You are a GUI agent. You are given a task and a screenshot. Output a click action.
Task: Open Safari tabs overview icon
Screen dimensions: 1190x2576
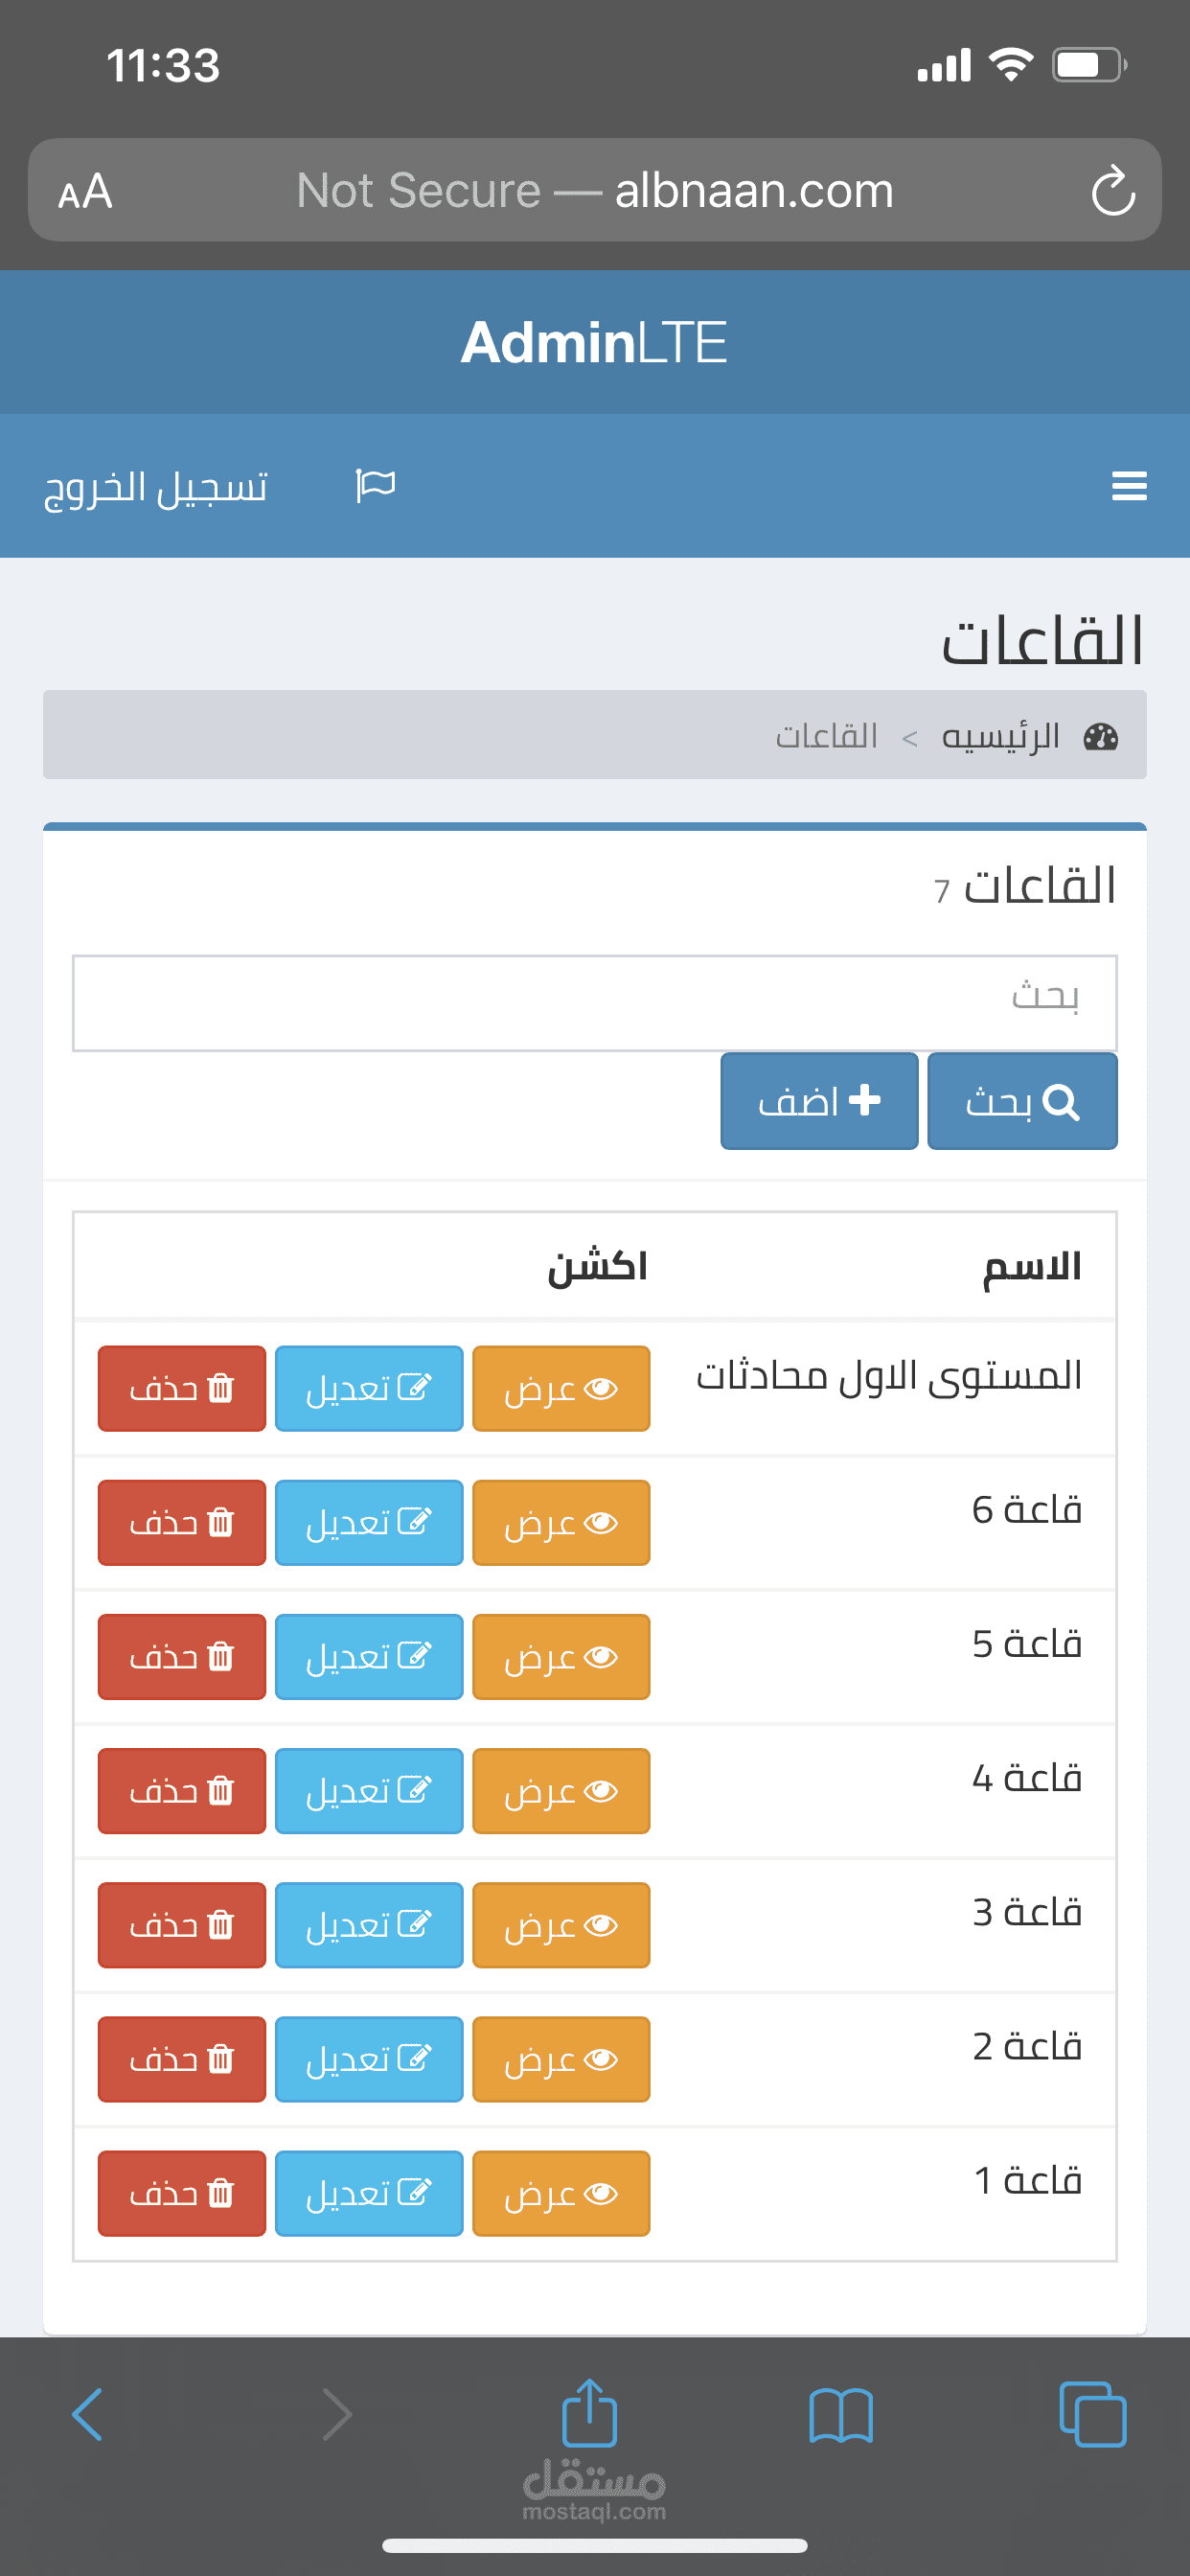(1092, 2416)
